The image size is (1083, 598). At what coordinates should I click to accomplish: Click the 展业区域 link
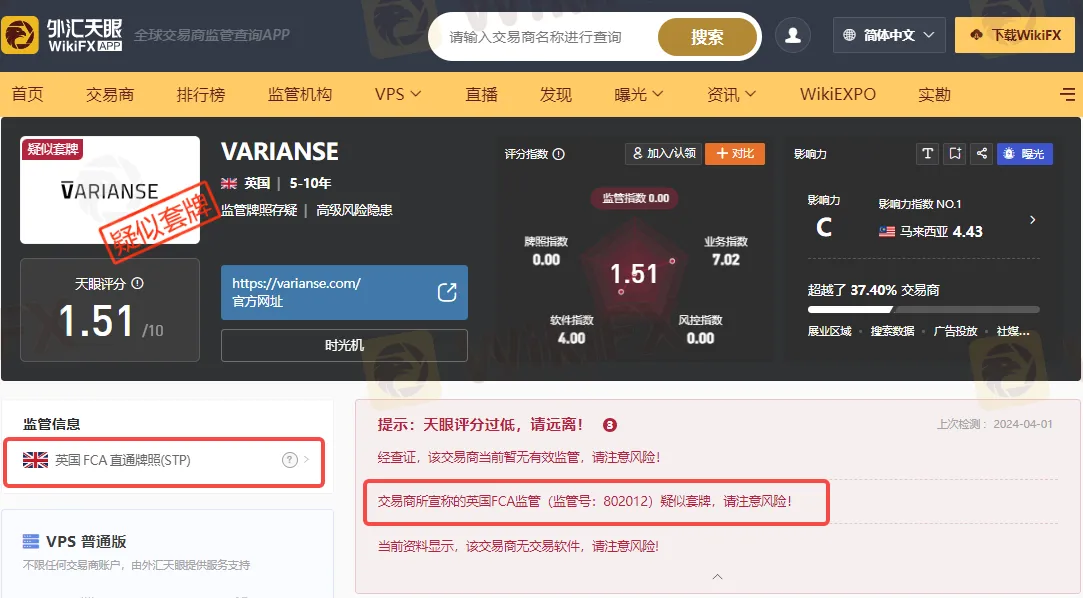tap(830, 331)
